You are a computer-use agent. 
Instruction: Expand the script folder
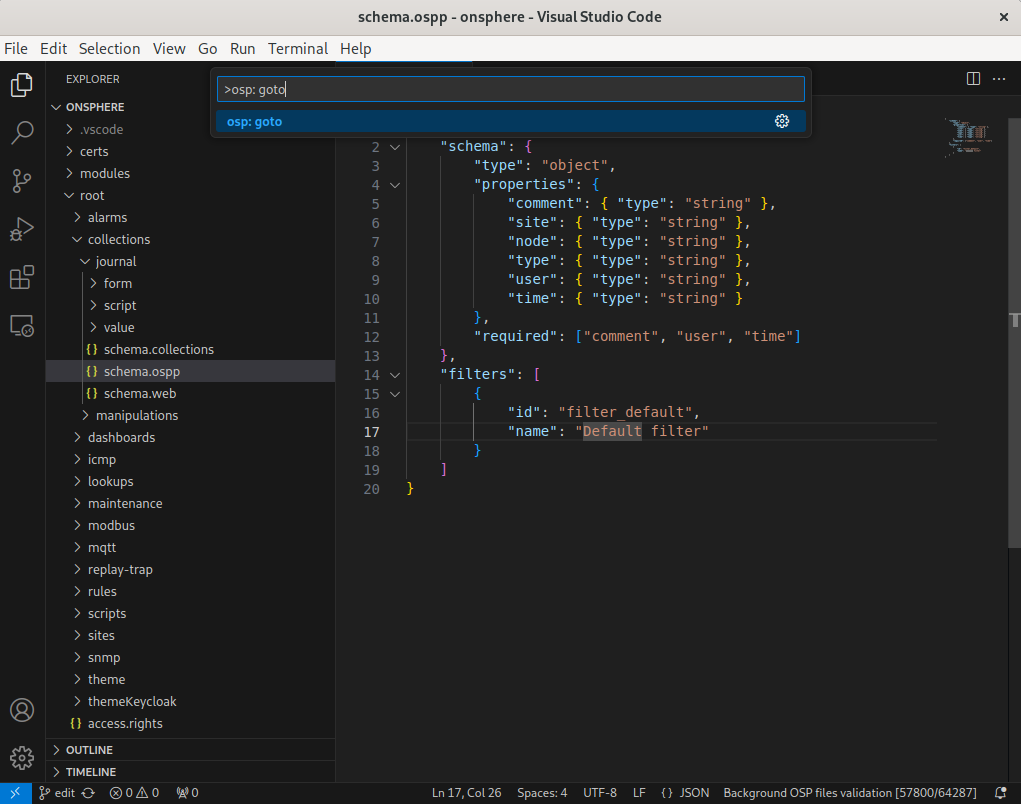click(191, 305)
